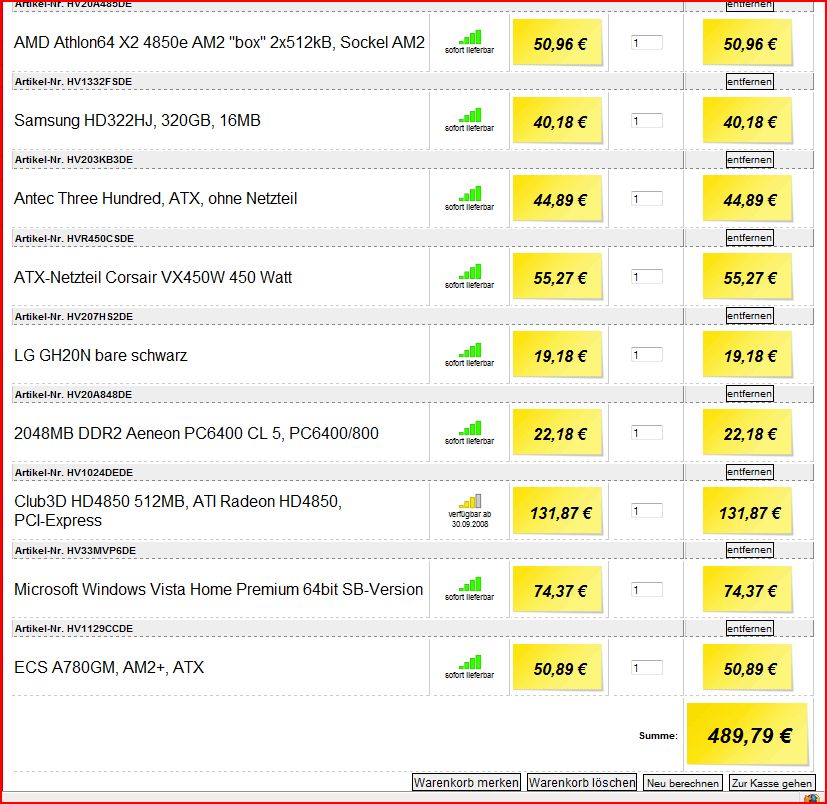Remove item with Artikel-Nr. HV207HS2DE
Image resolution: width=827 pixels, height=804 pixels.
coord(749,316)
